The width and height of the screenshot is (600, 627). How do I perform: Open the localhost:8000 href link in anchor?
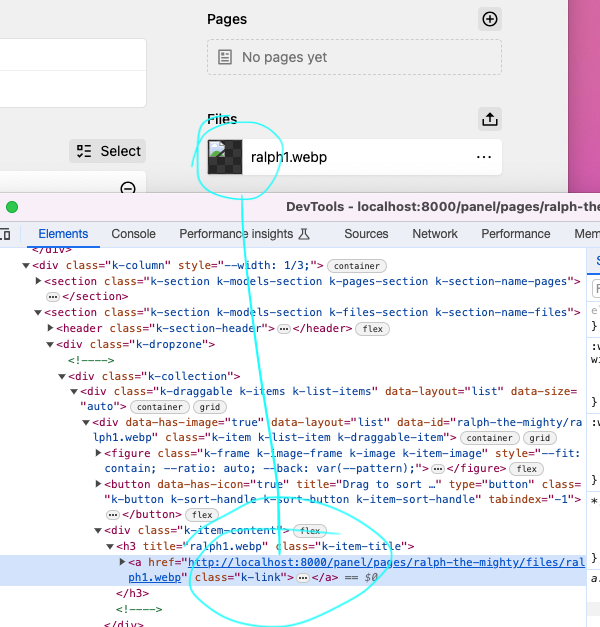pyautogui.click(x=356, y=570)
